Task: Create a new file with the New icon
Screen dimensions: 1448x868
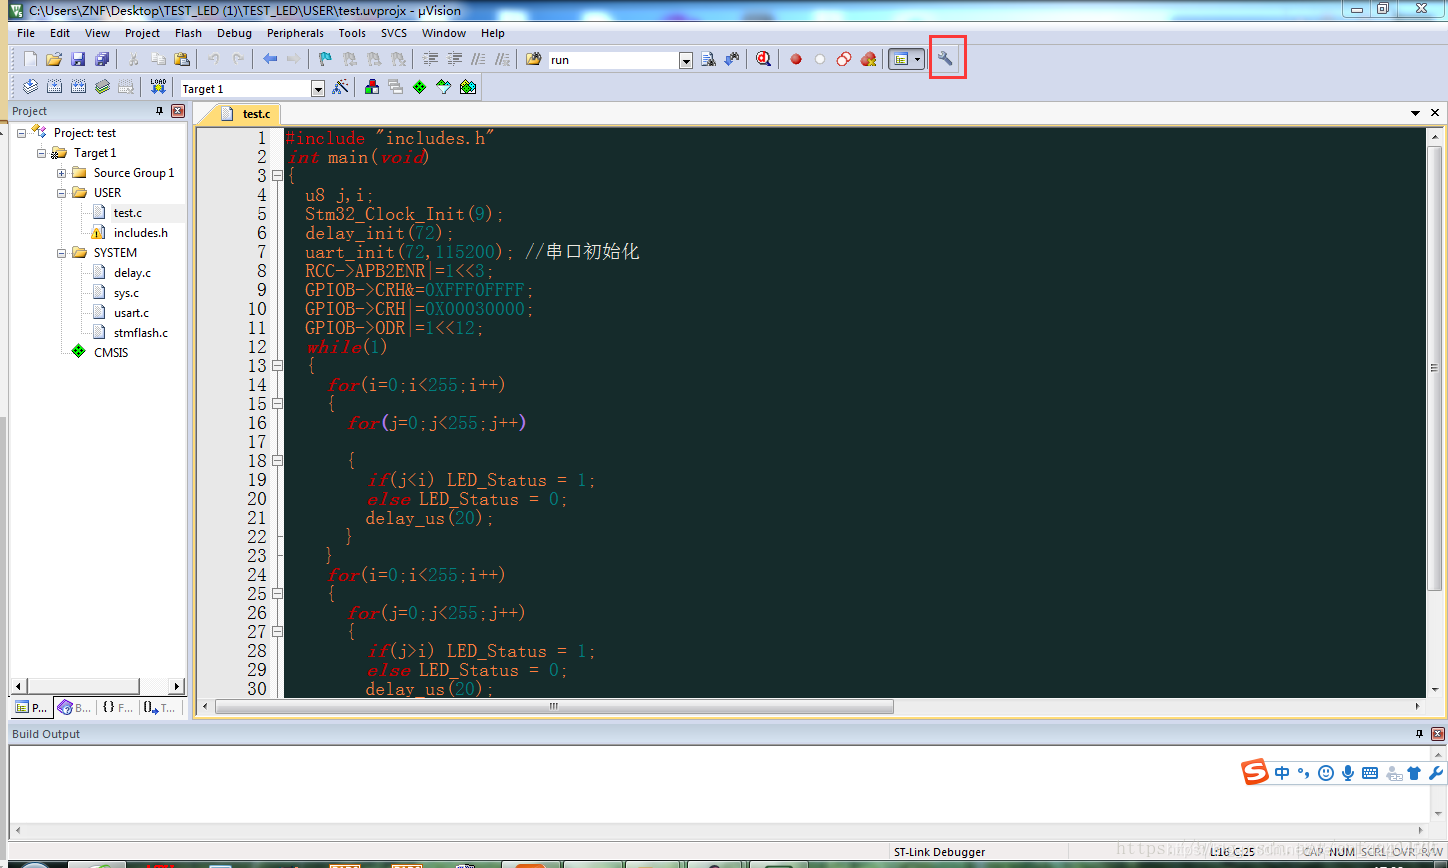Action: click(30, 59)
